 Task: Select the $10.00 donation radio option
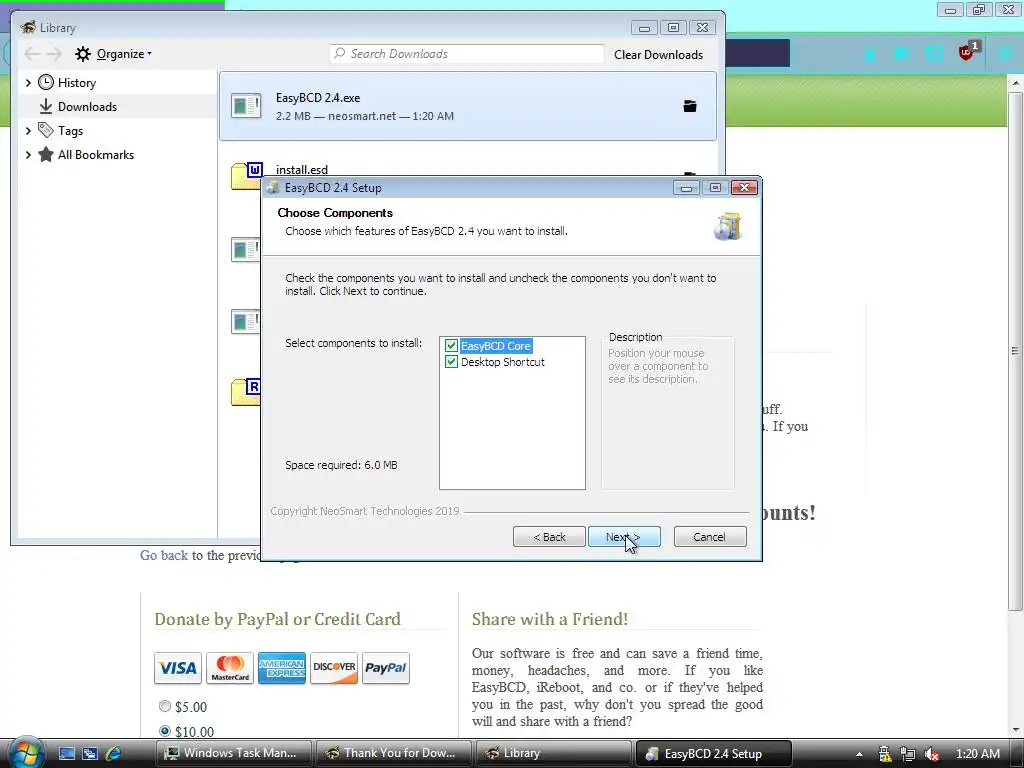[x=165, y=731]
